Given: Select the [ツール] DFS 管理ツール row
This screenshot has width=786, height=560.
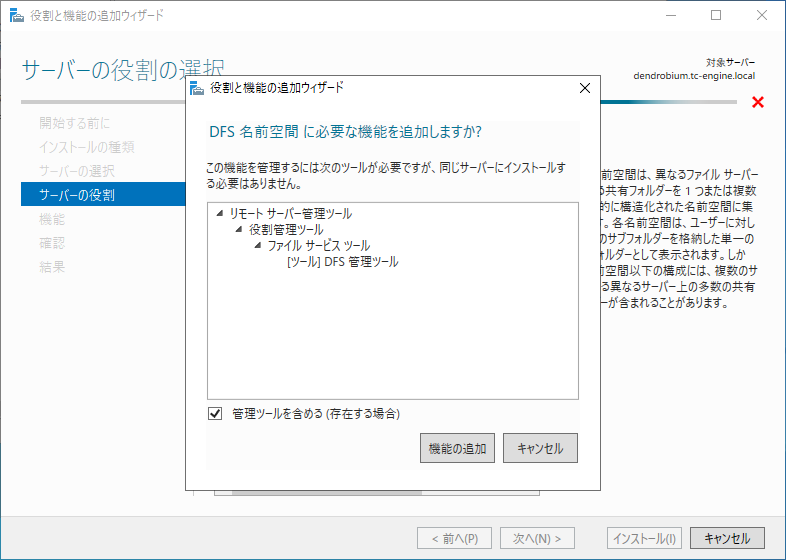Looking at the screenshot, I should click(343, 262).
